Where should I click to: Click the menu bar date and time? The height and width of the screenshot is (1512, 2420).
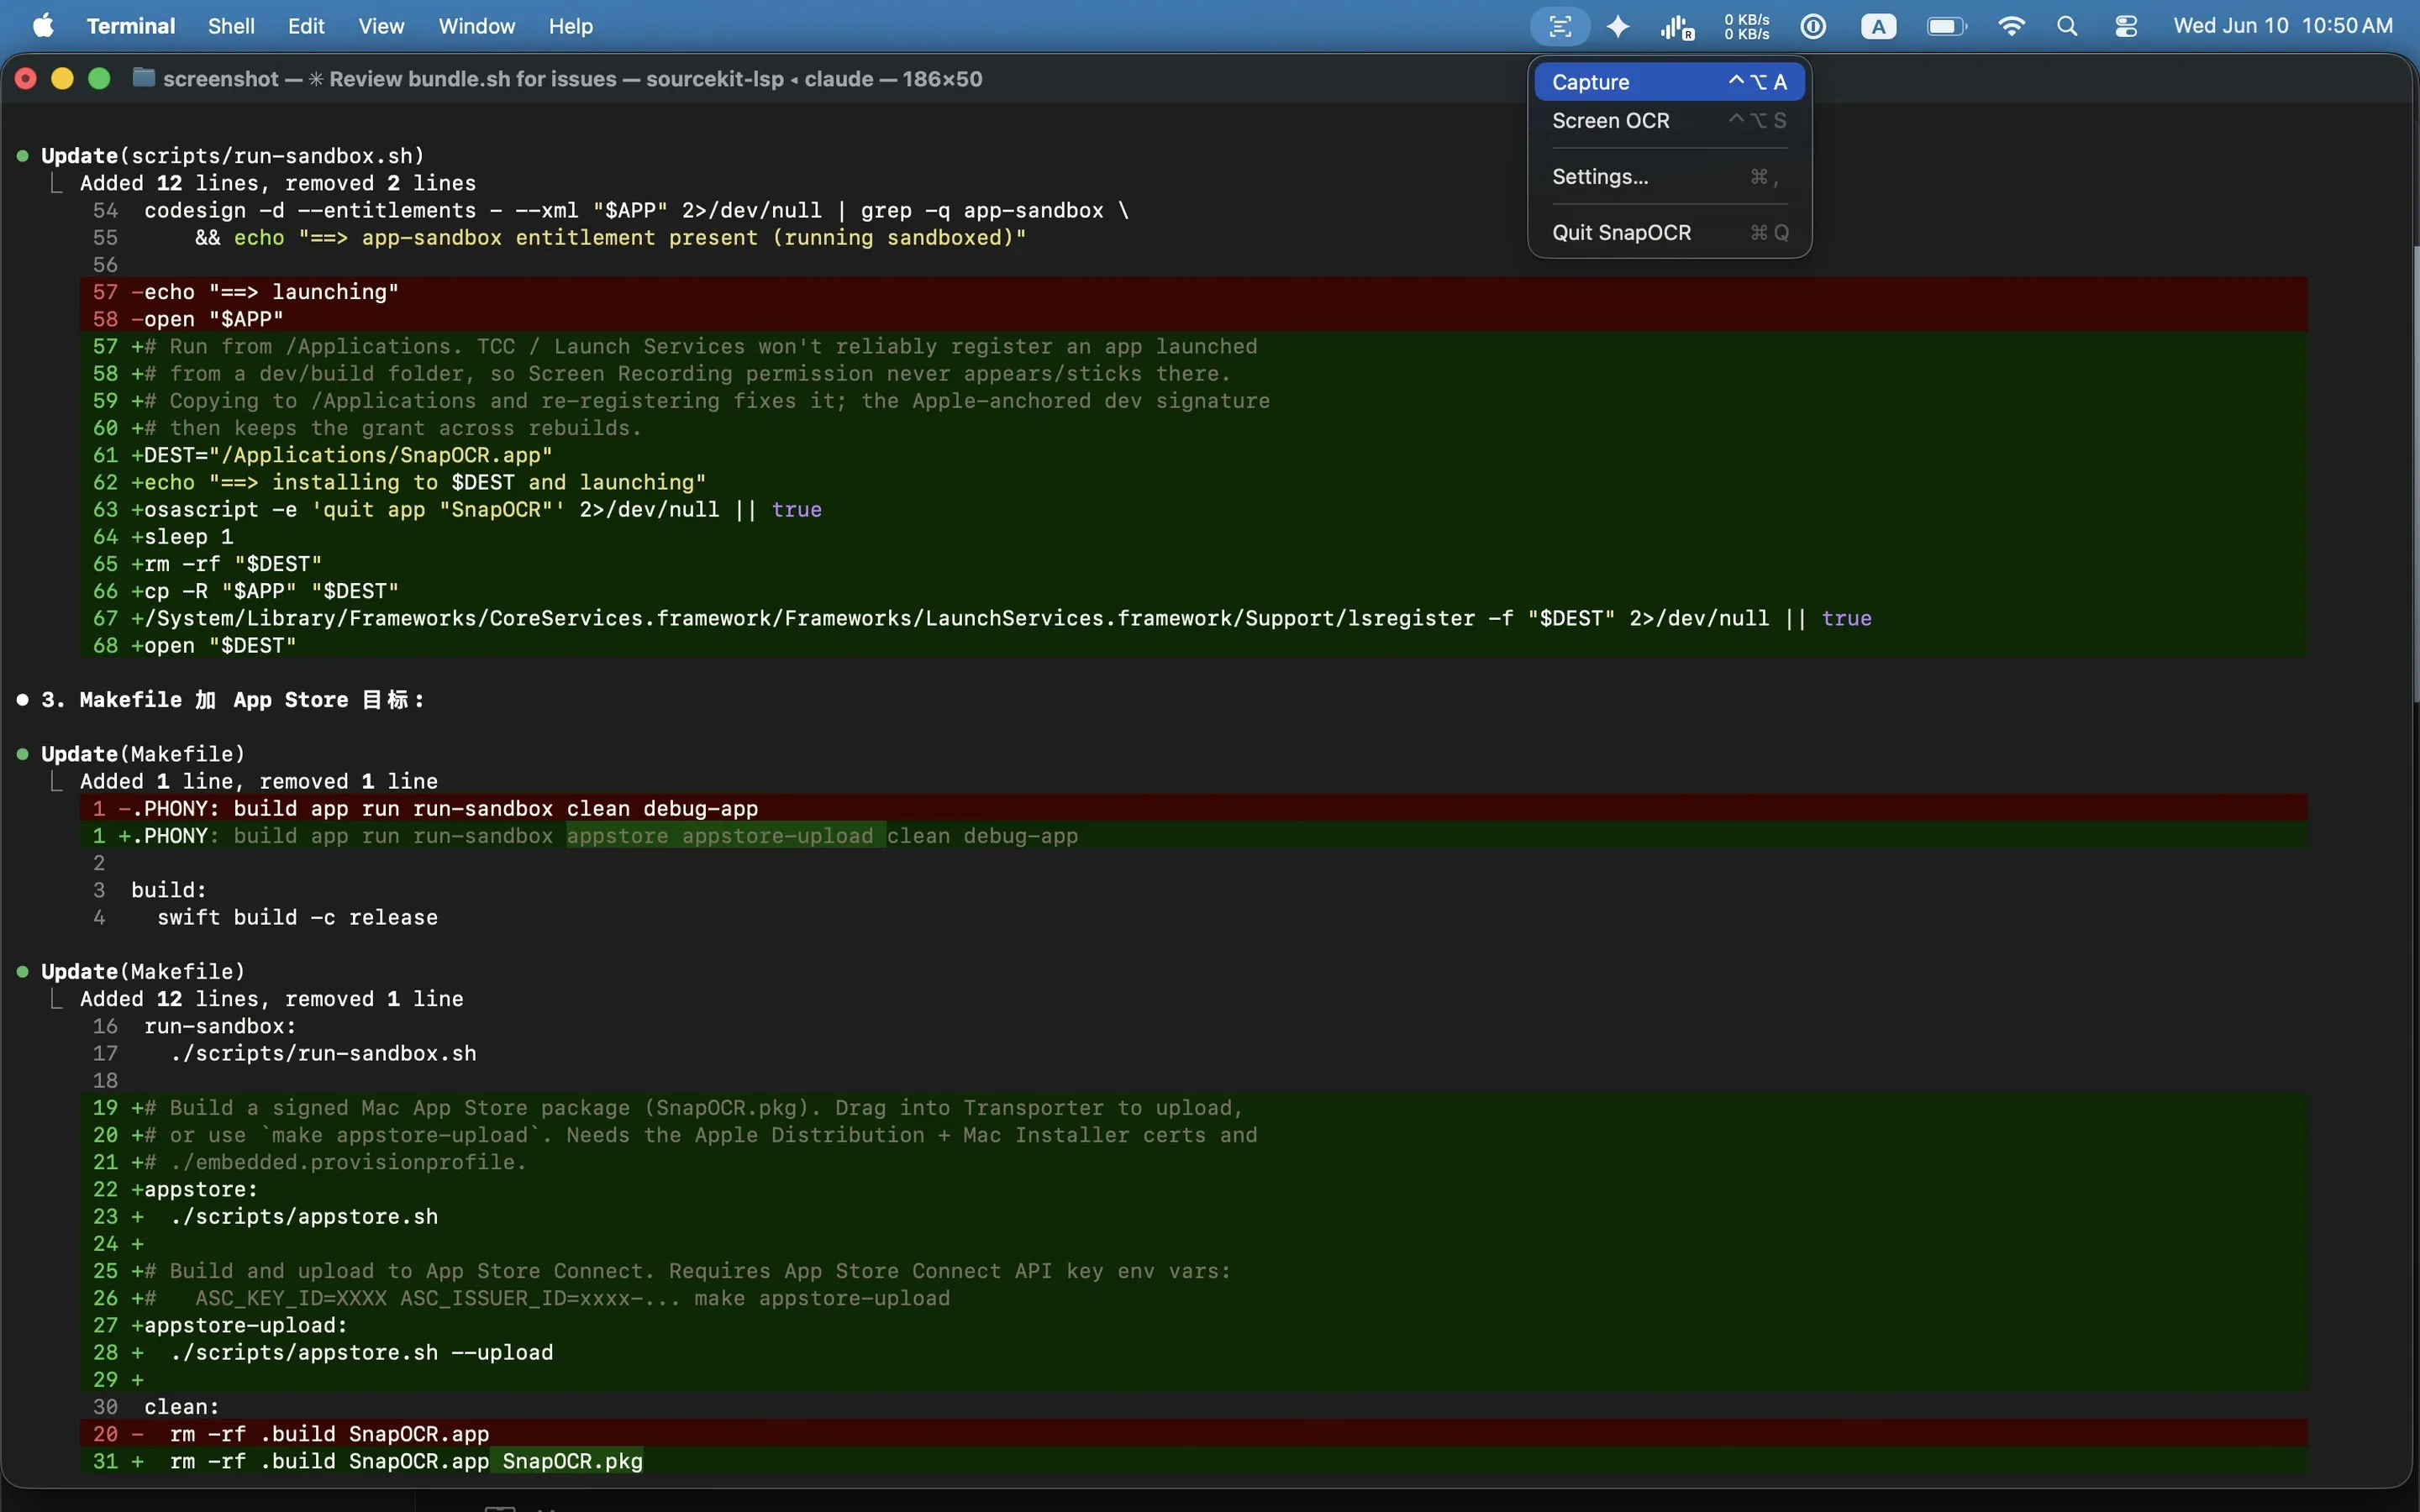(2283, 26)
